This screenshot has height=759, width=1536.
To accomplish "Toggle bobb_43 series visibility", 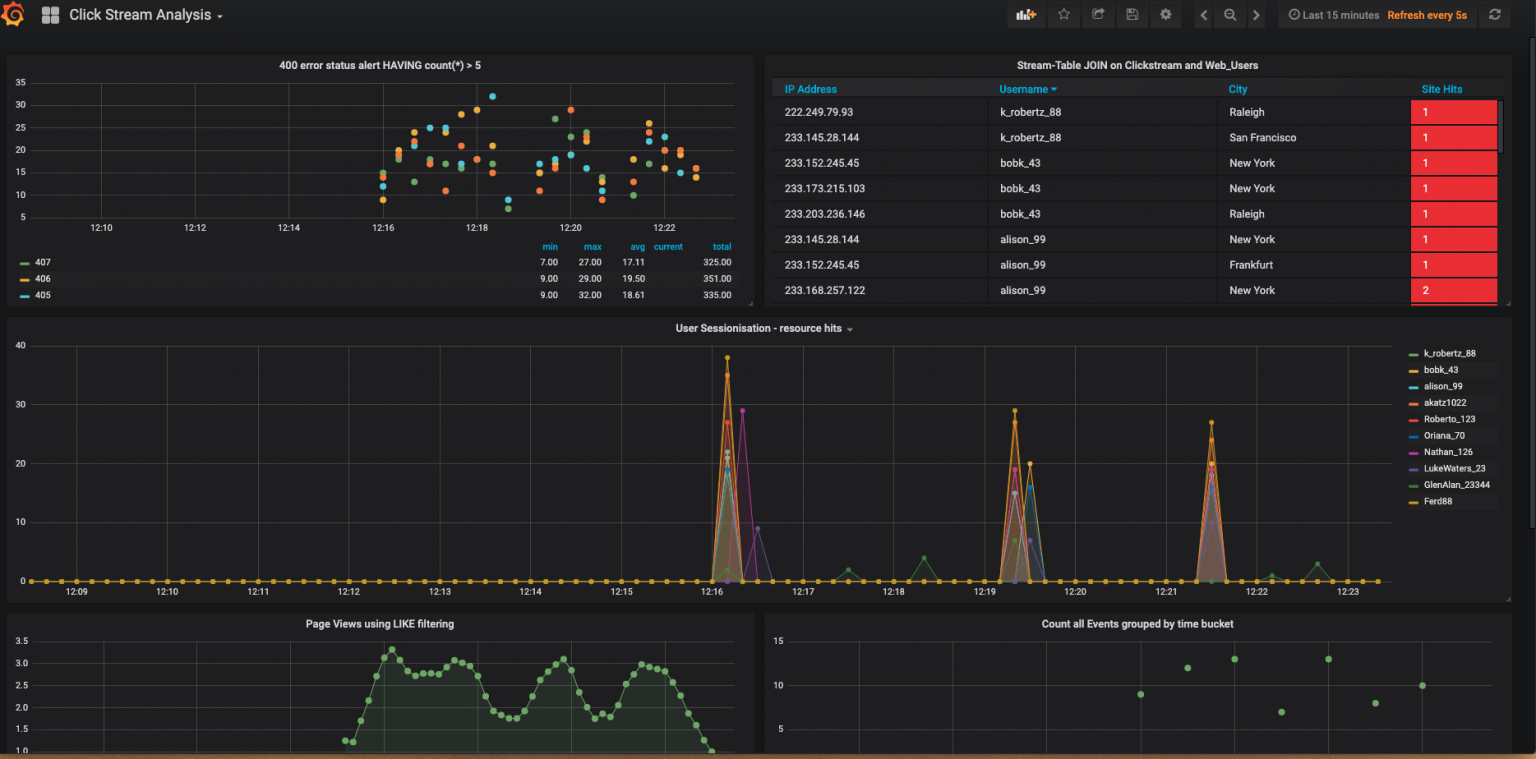I will [1440, 369].
